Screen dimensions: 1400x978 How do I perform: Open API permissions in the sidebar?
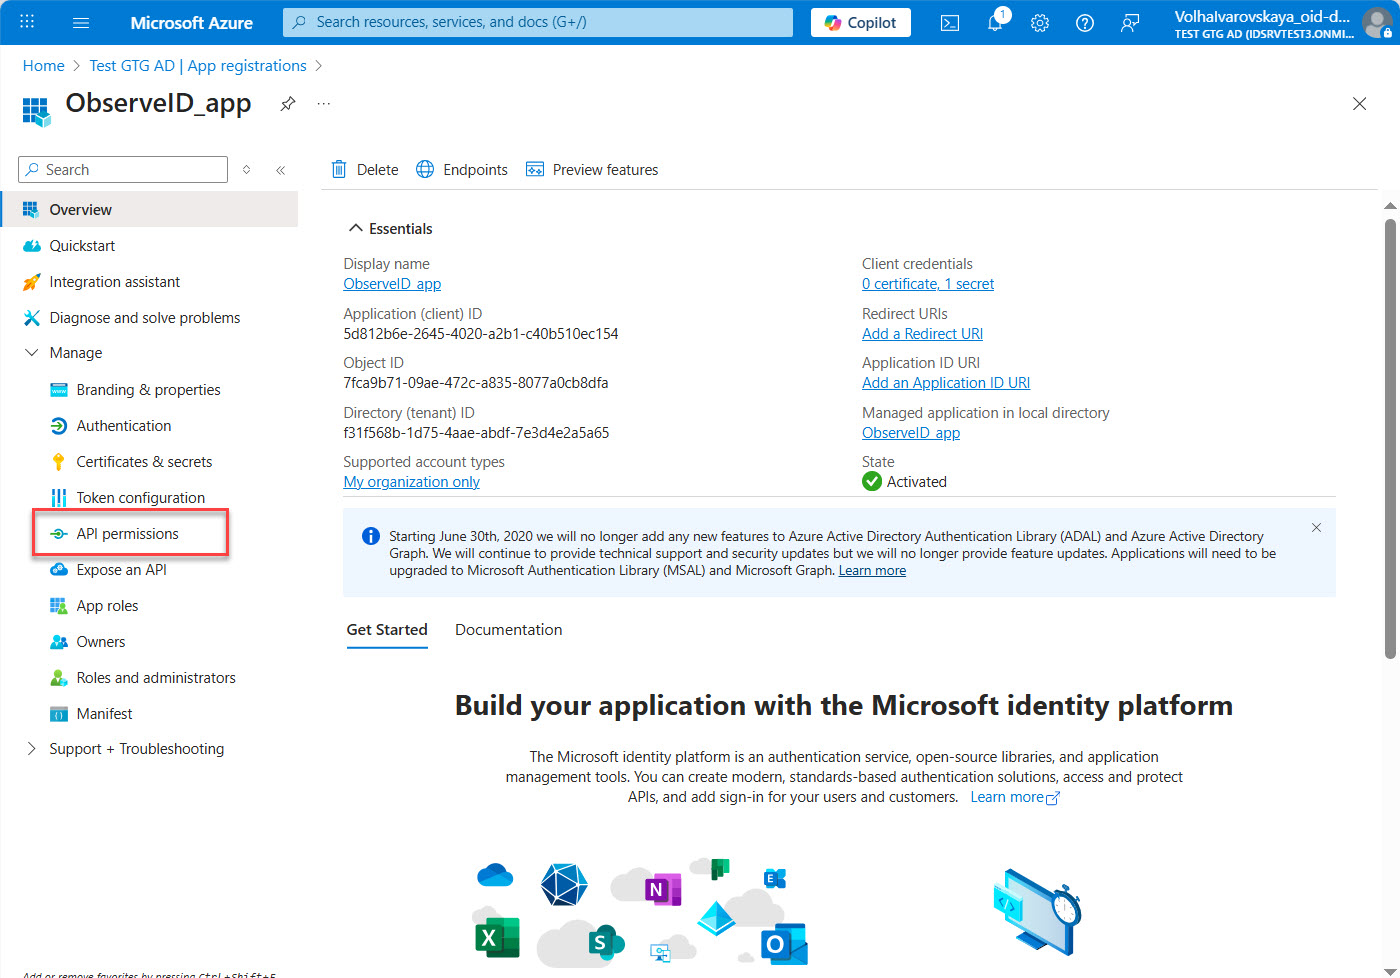click(128, 534)
